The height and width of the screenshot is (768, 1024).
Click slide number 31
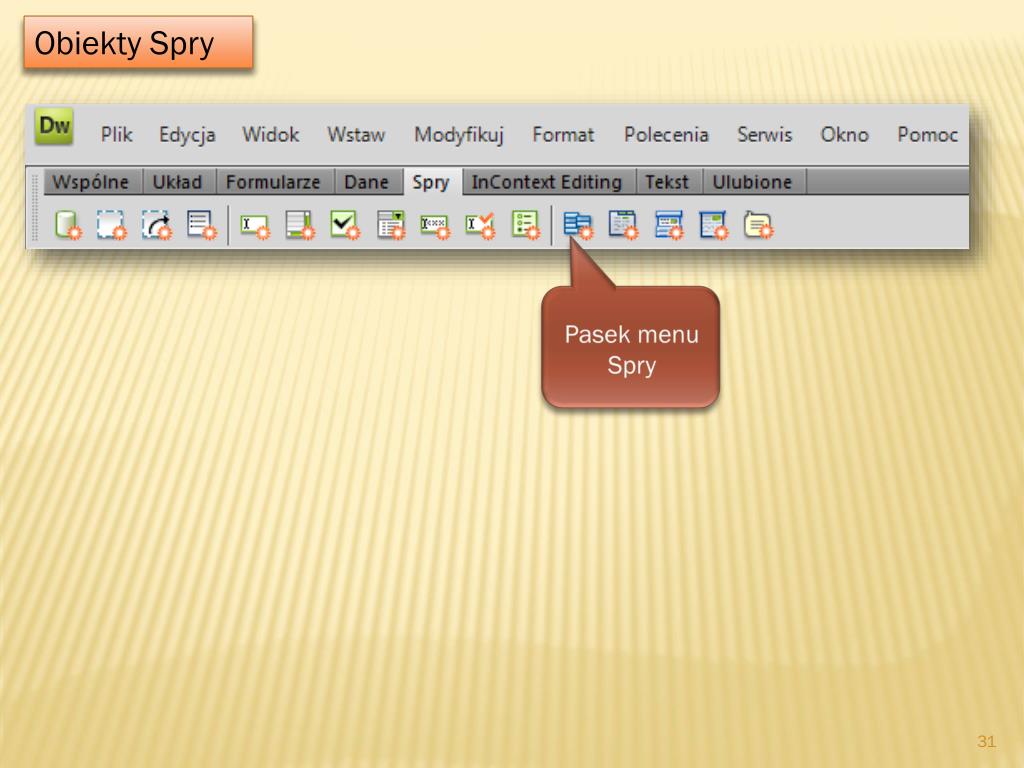tap(986, 741)
